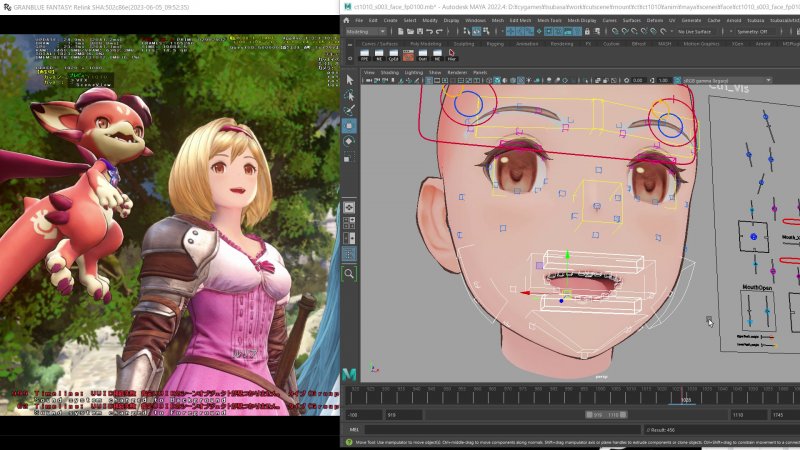Image resolution: width=800 pixels, height=450 pixels.
Task: Launch the Filer shelf button
Action: [x=452, y=55]
